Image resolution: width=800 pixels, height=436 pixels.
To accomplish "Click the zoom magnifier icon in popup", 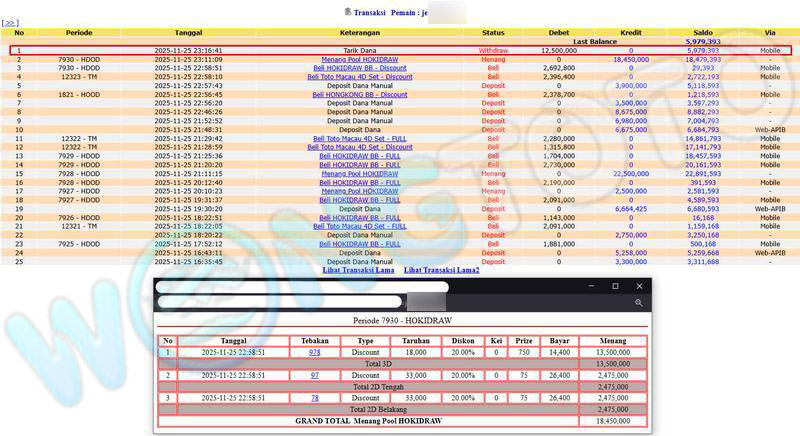I will point(638,302).
